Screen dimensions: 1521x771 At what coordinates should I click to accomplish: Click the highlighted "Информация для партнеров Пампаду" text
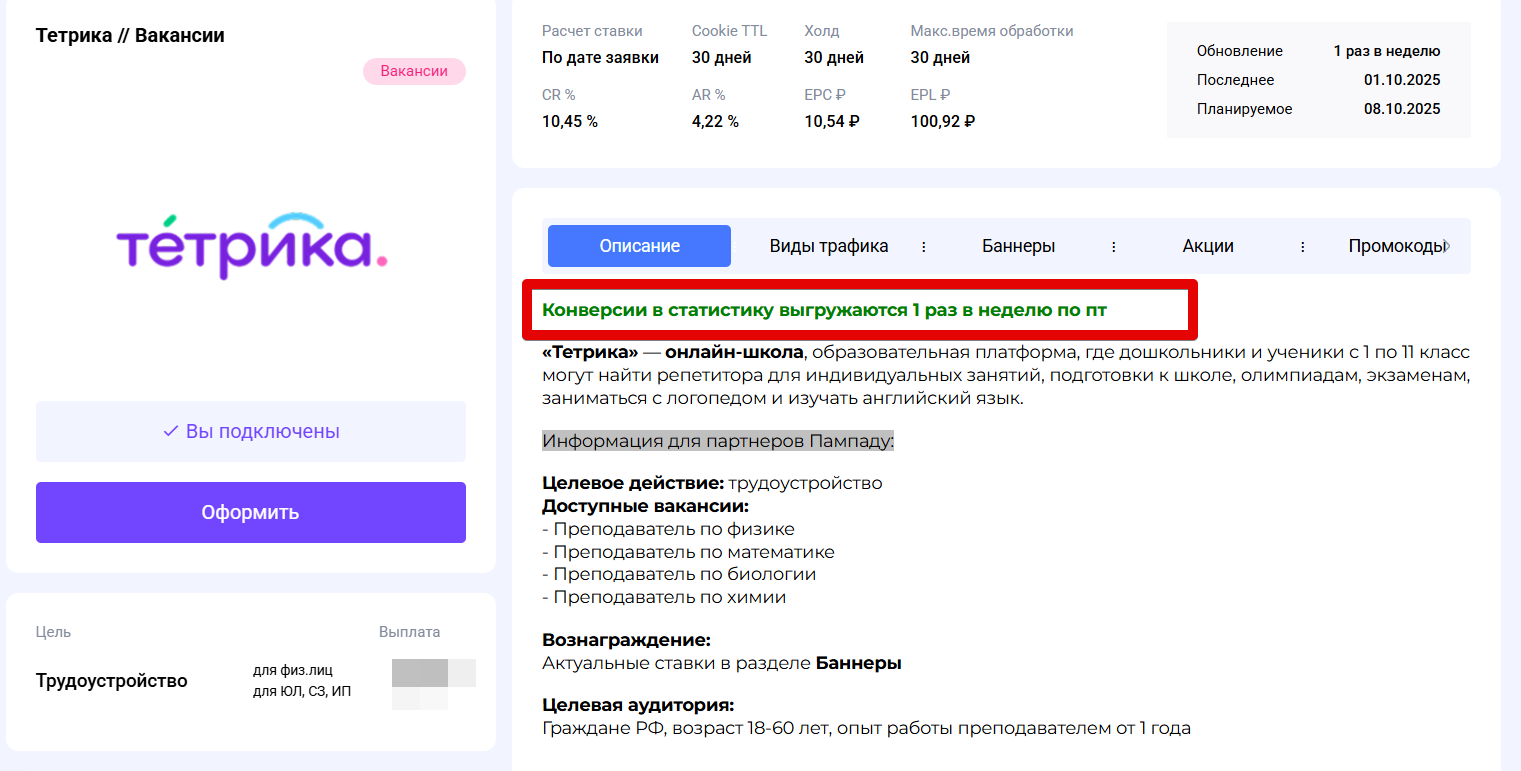[x=718, y=441]
